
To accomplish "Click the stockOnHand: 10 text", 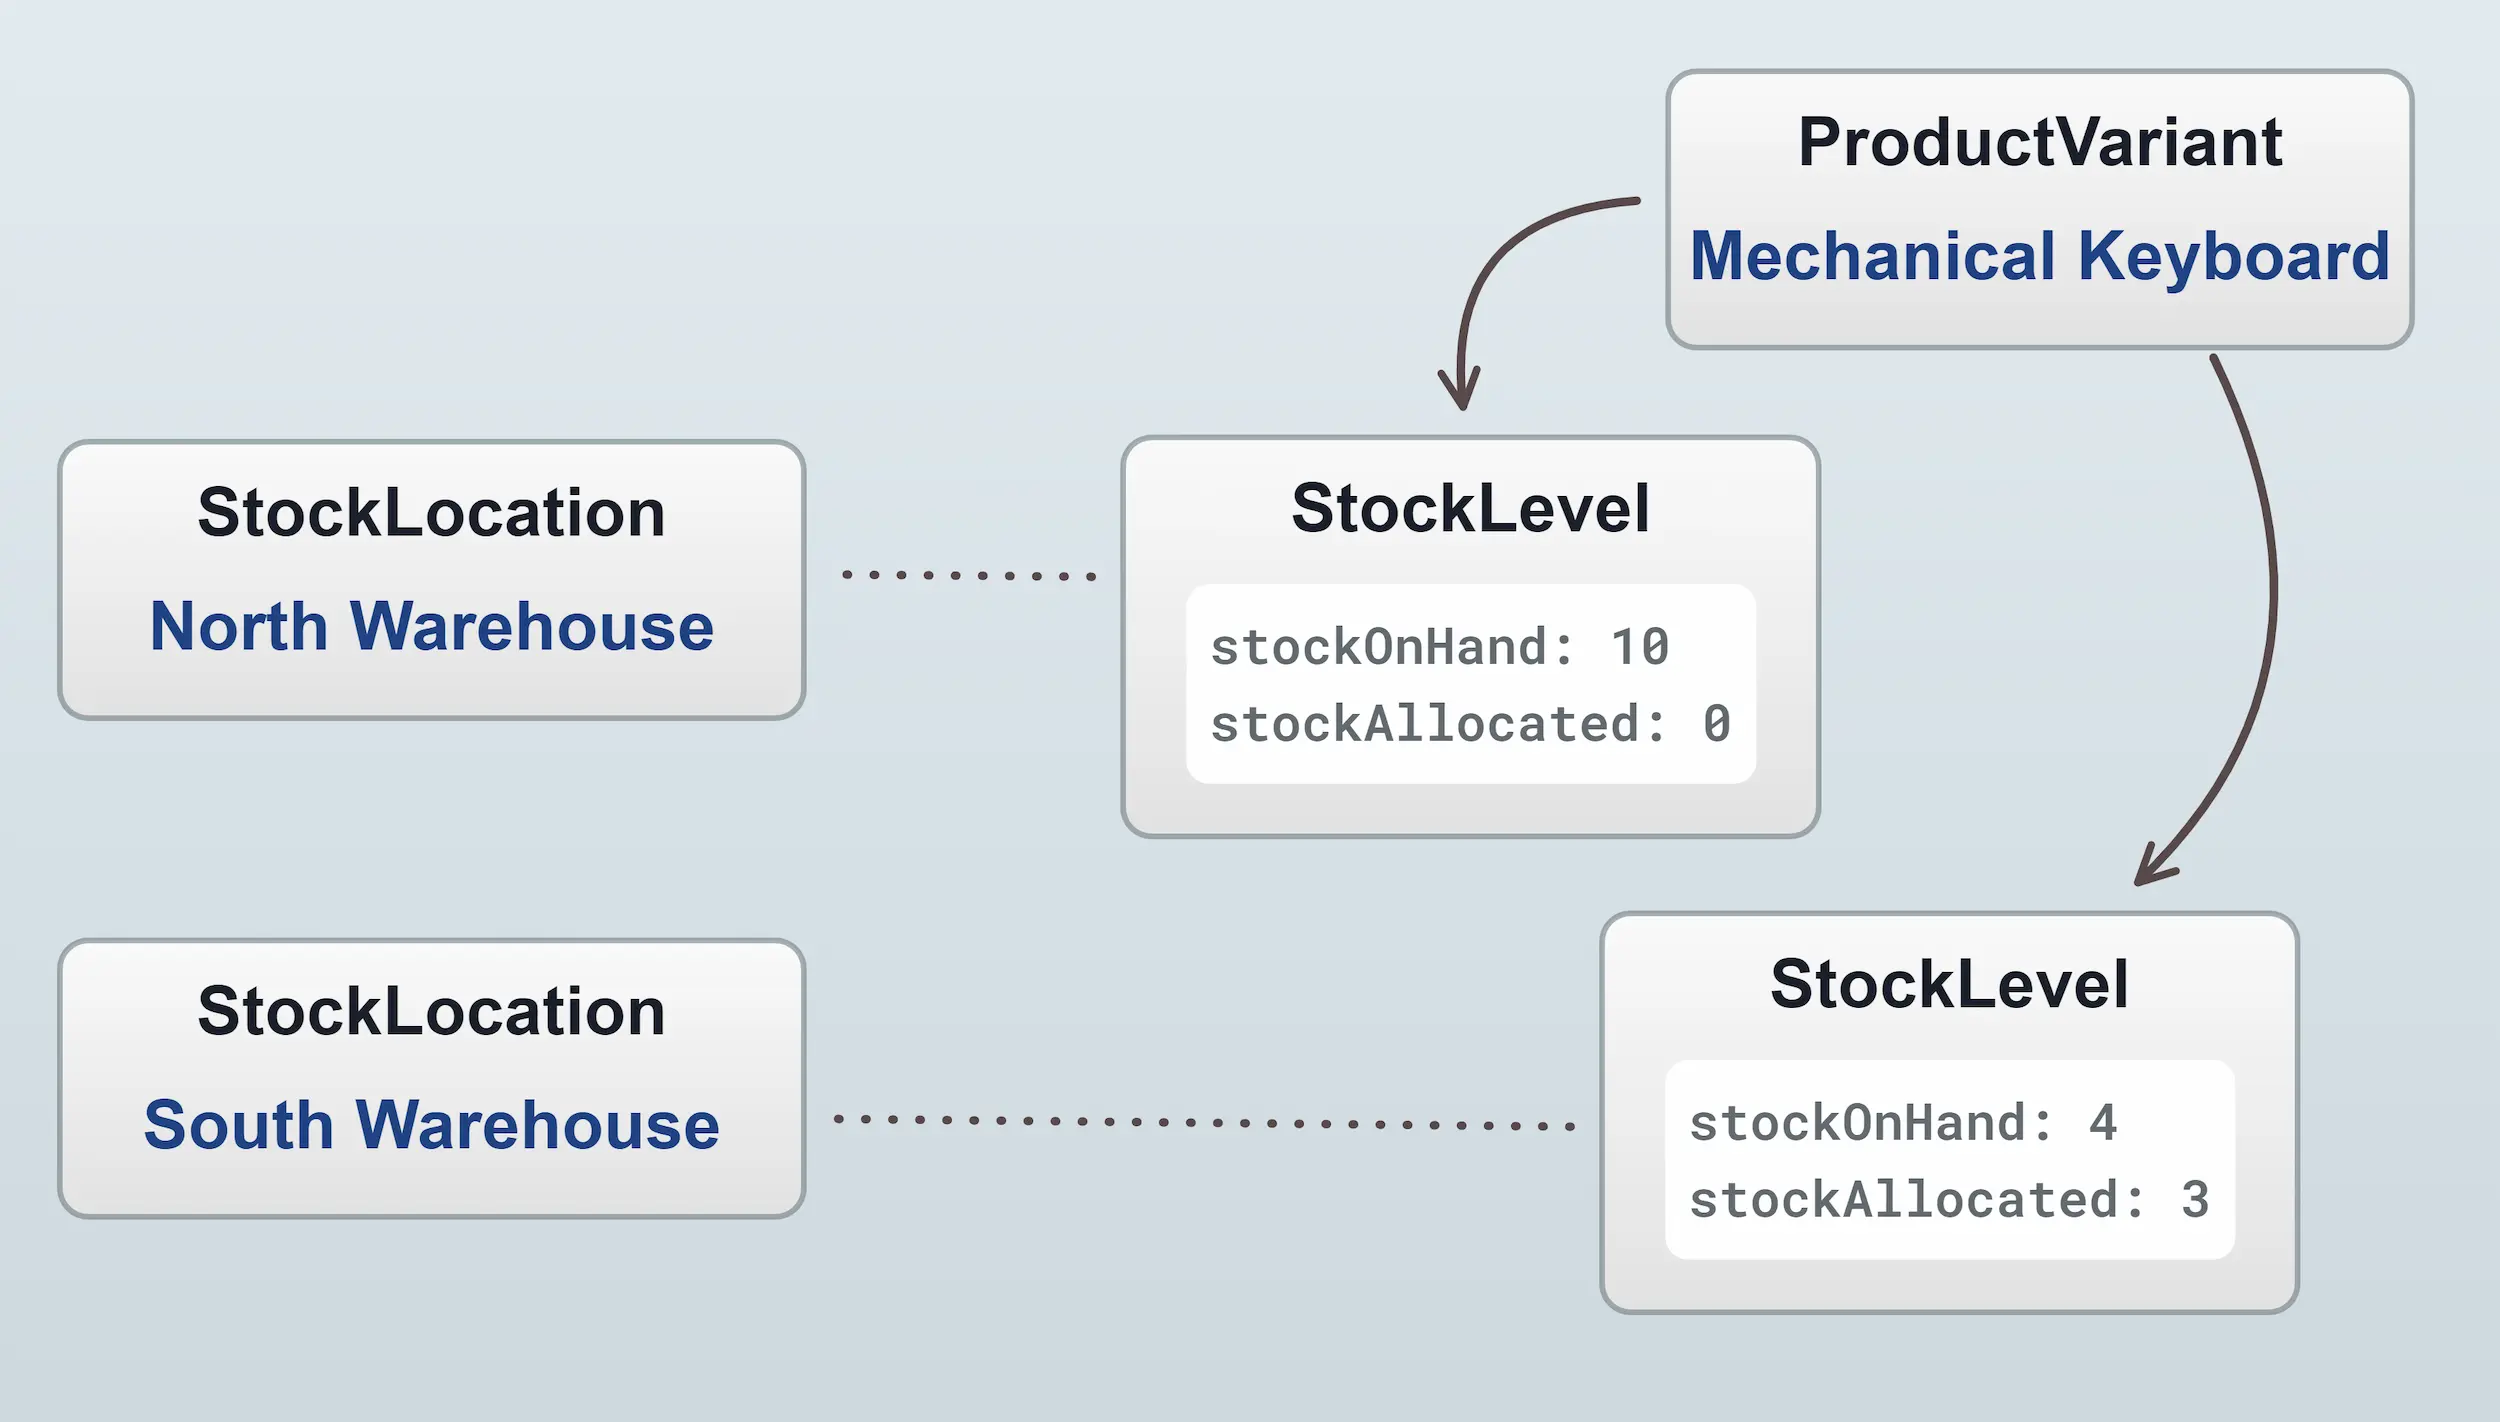I will click(x=1438, y=647).
